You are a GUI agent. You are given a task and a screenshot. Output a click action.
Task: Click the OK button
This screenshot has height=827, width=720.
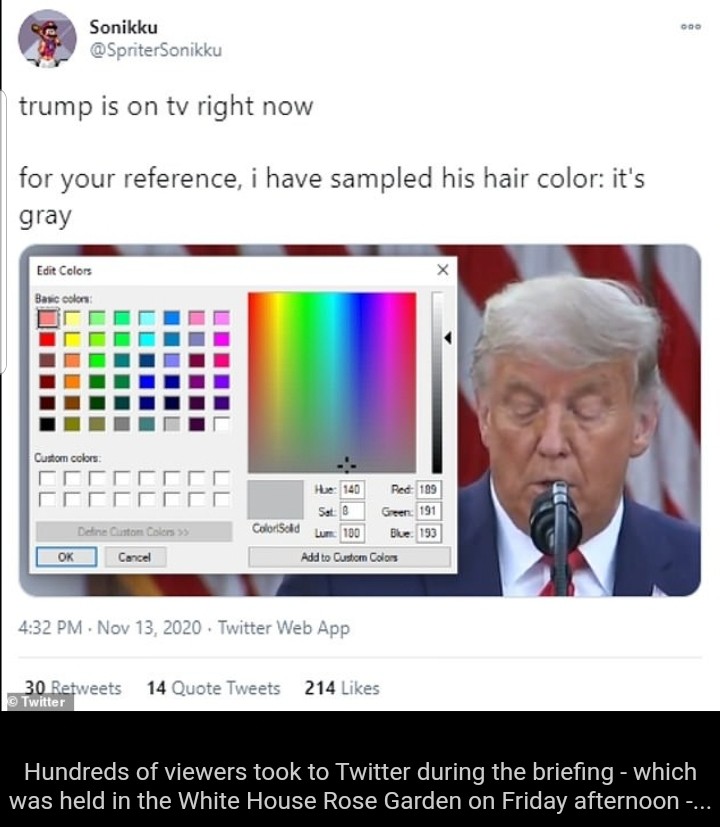[66, 557]
